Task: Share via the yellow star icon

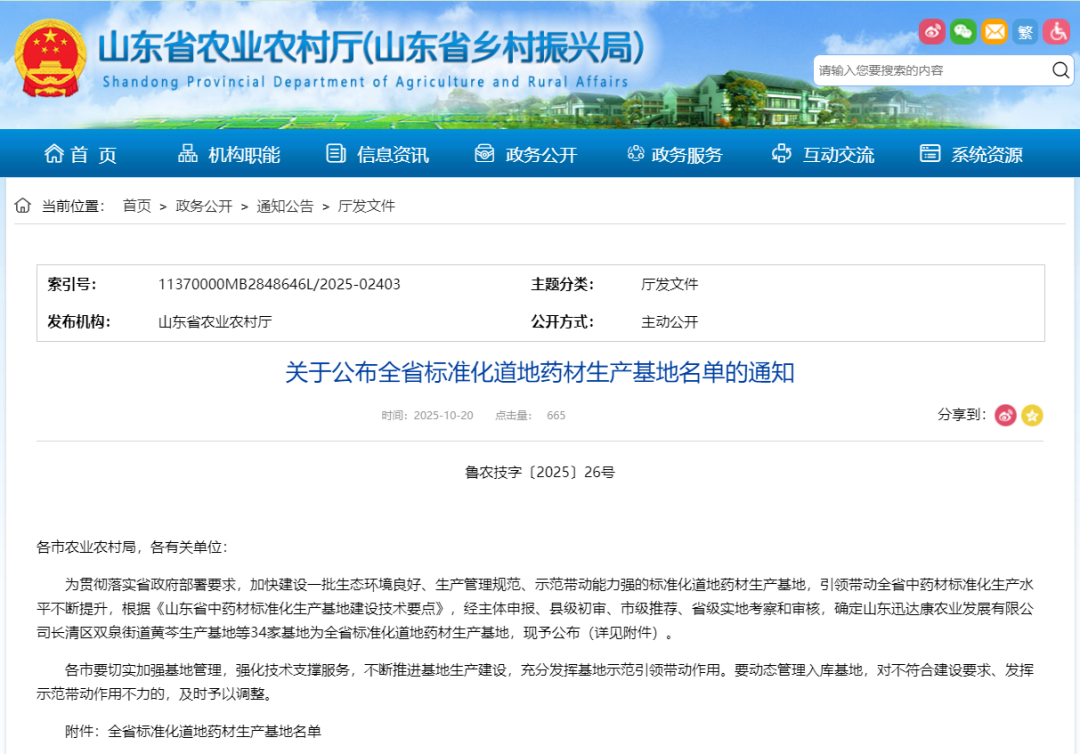Action: [1032, 415]
